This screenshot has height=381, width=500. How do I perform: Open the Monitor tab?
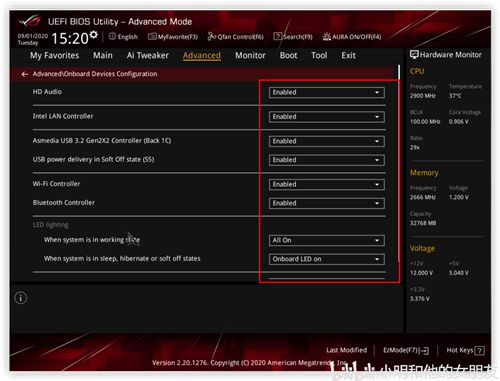pyautogui.click(x=250, y=55)
